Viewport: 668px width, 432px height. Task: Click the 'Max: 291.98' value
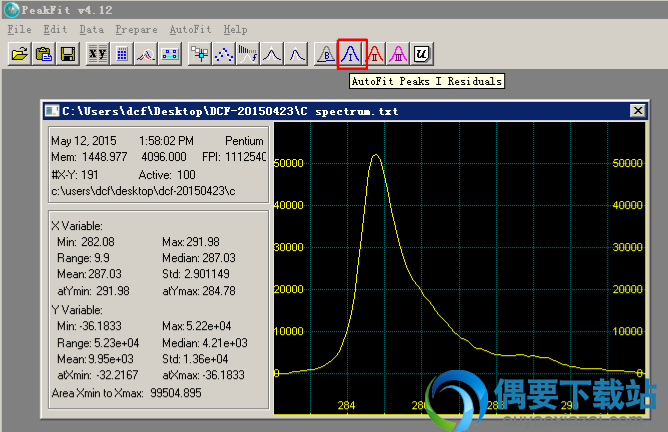[x=190, y=242]
